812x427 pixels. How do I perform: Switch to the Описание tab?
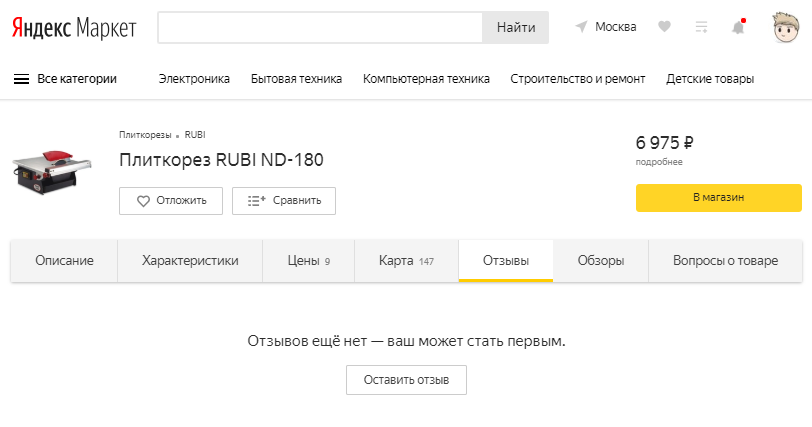click(64, 261)
